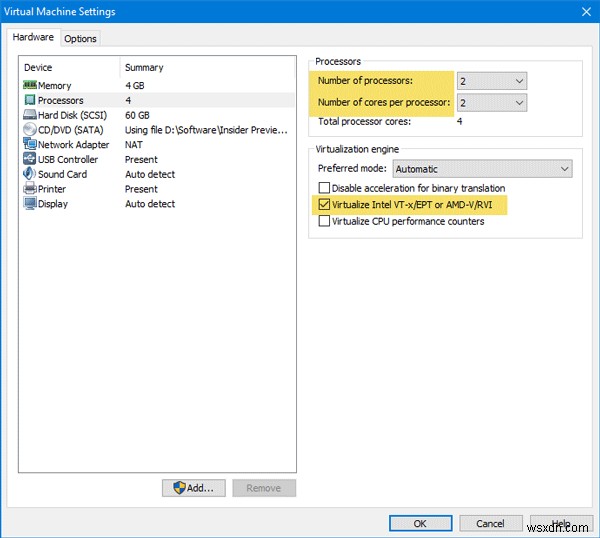Open Number of cores per processor dropdown
600x538 pixels.
coord(492,103)
